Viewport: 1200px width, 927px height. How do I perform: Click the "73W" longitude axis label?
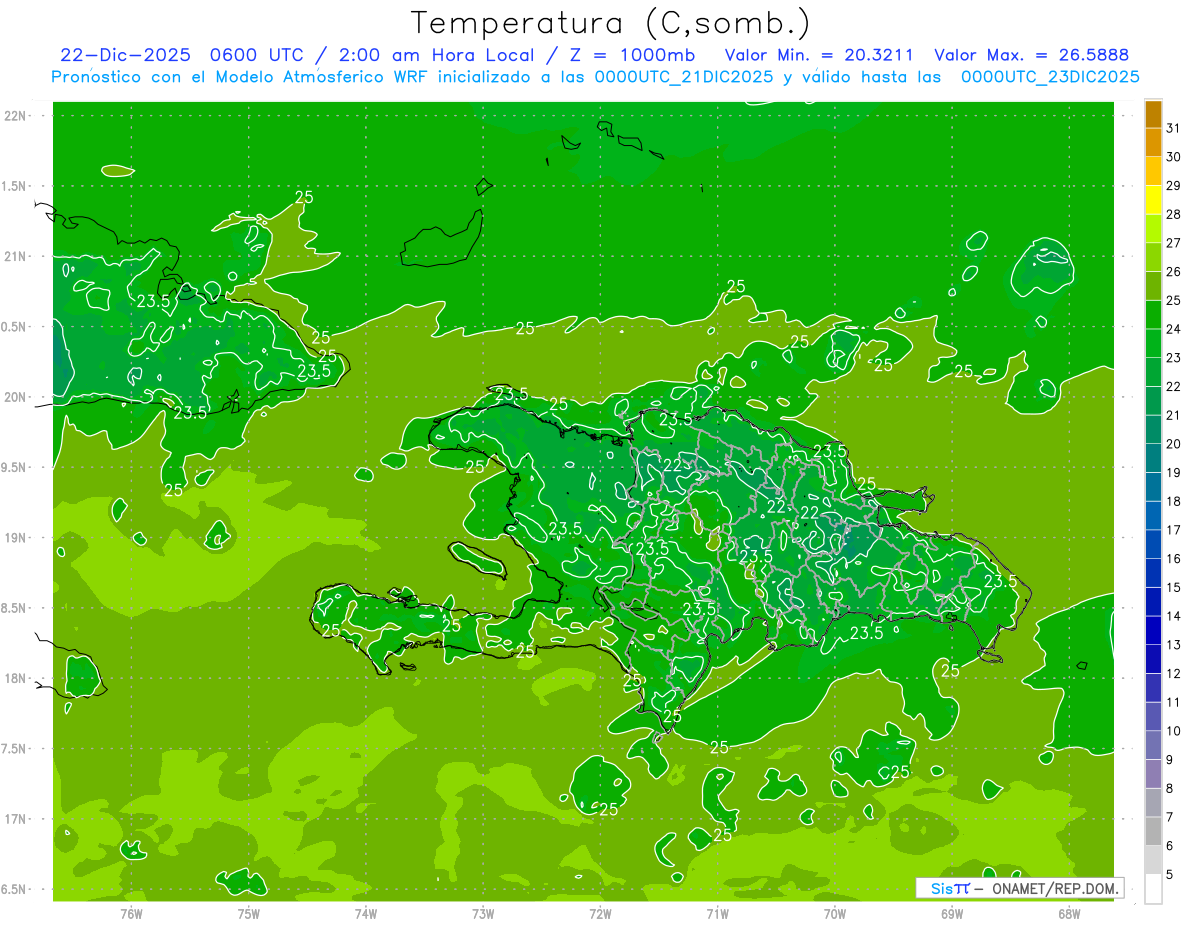point(483,913)
